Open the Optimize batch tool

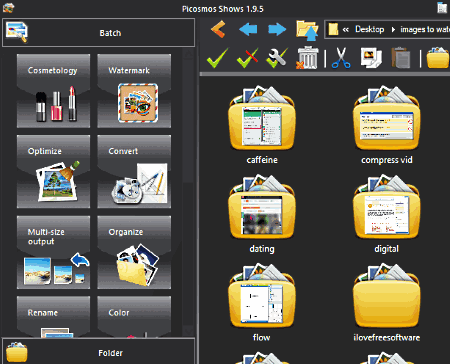coord(53,172)
